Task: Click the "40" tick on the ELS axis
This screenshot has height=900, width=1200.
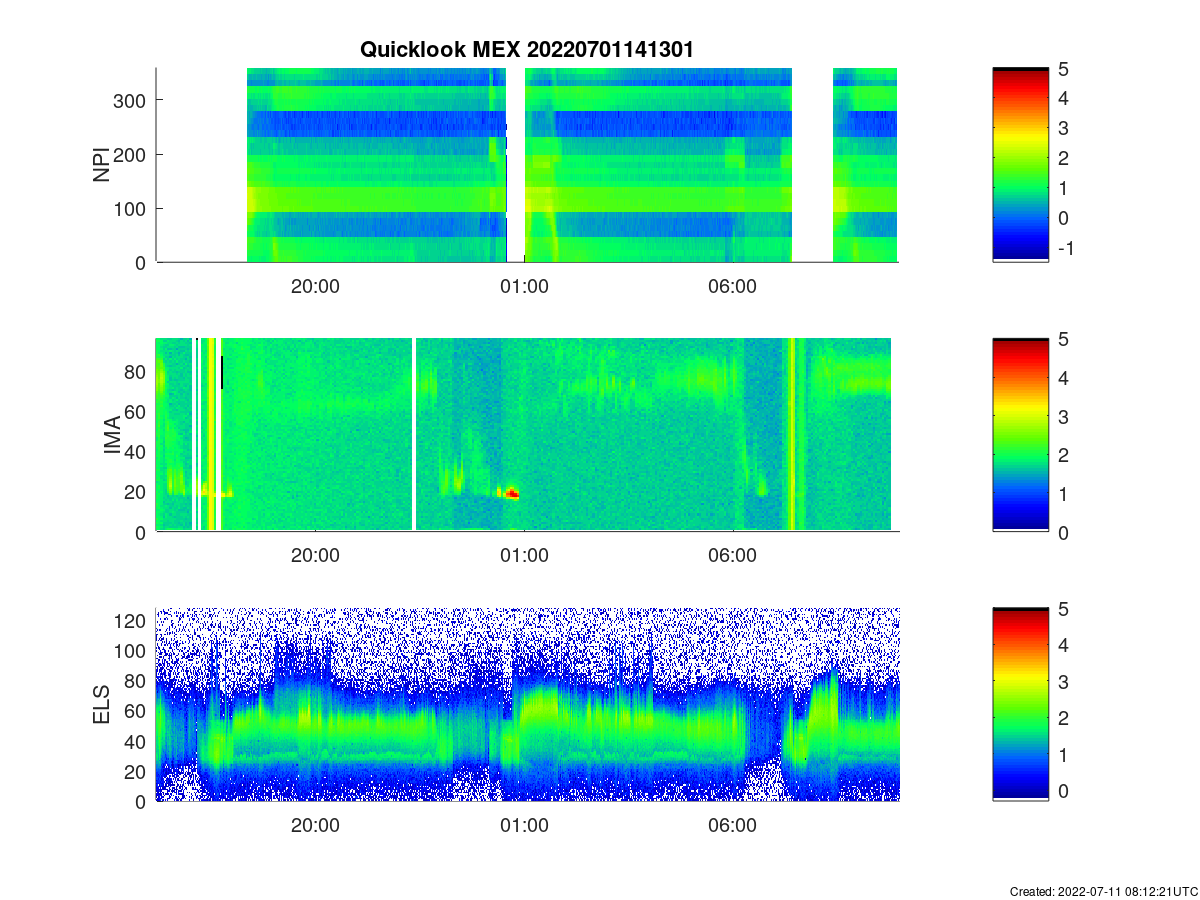Action: tap(137, 741)
